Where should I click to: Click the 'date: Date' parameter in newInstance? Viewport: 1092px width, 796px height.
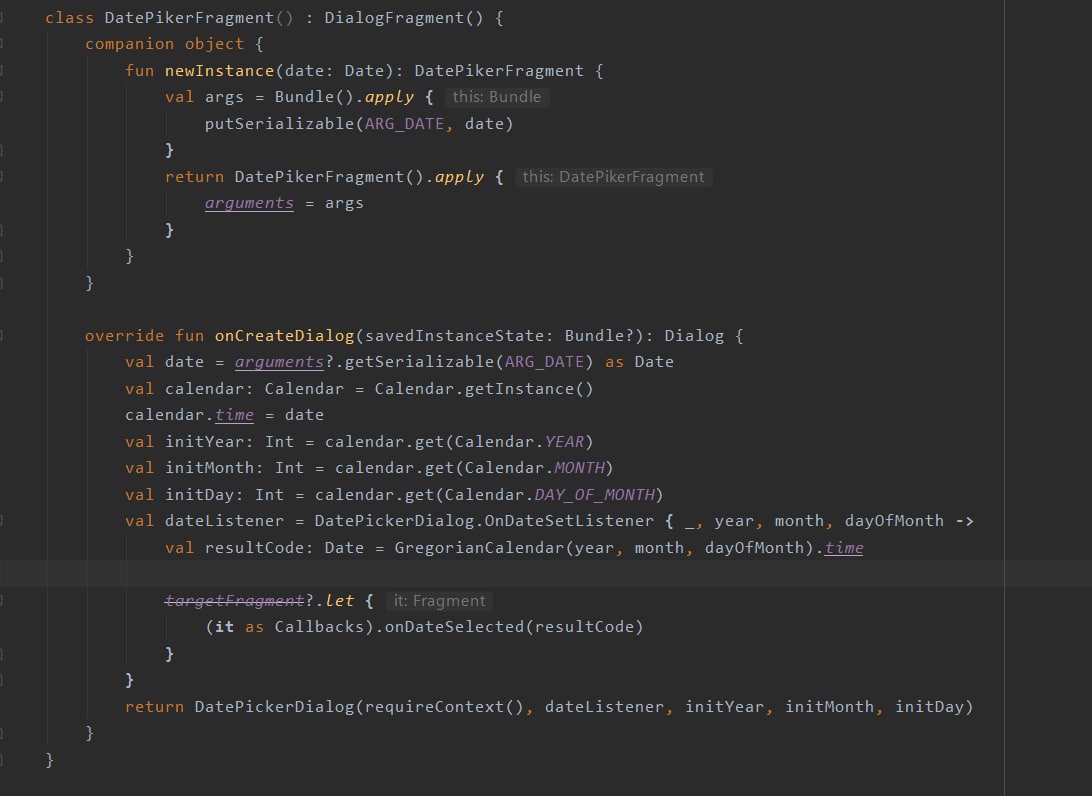click(x=334, y=70)
